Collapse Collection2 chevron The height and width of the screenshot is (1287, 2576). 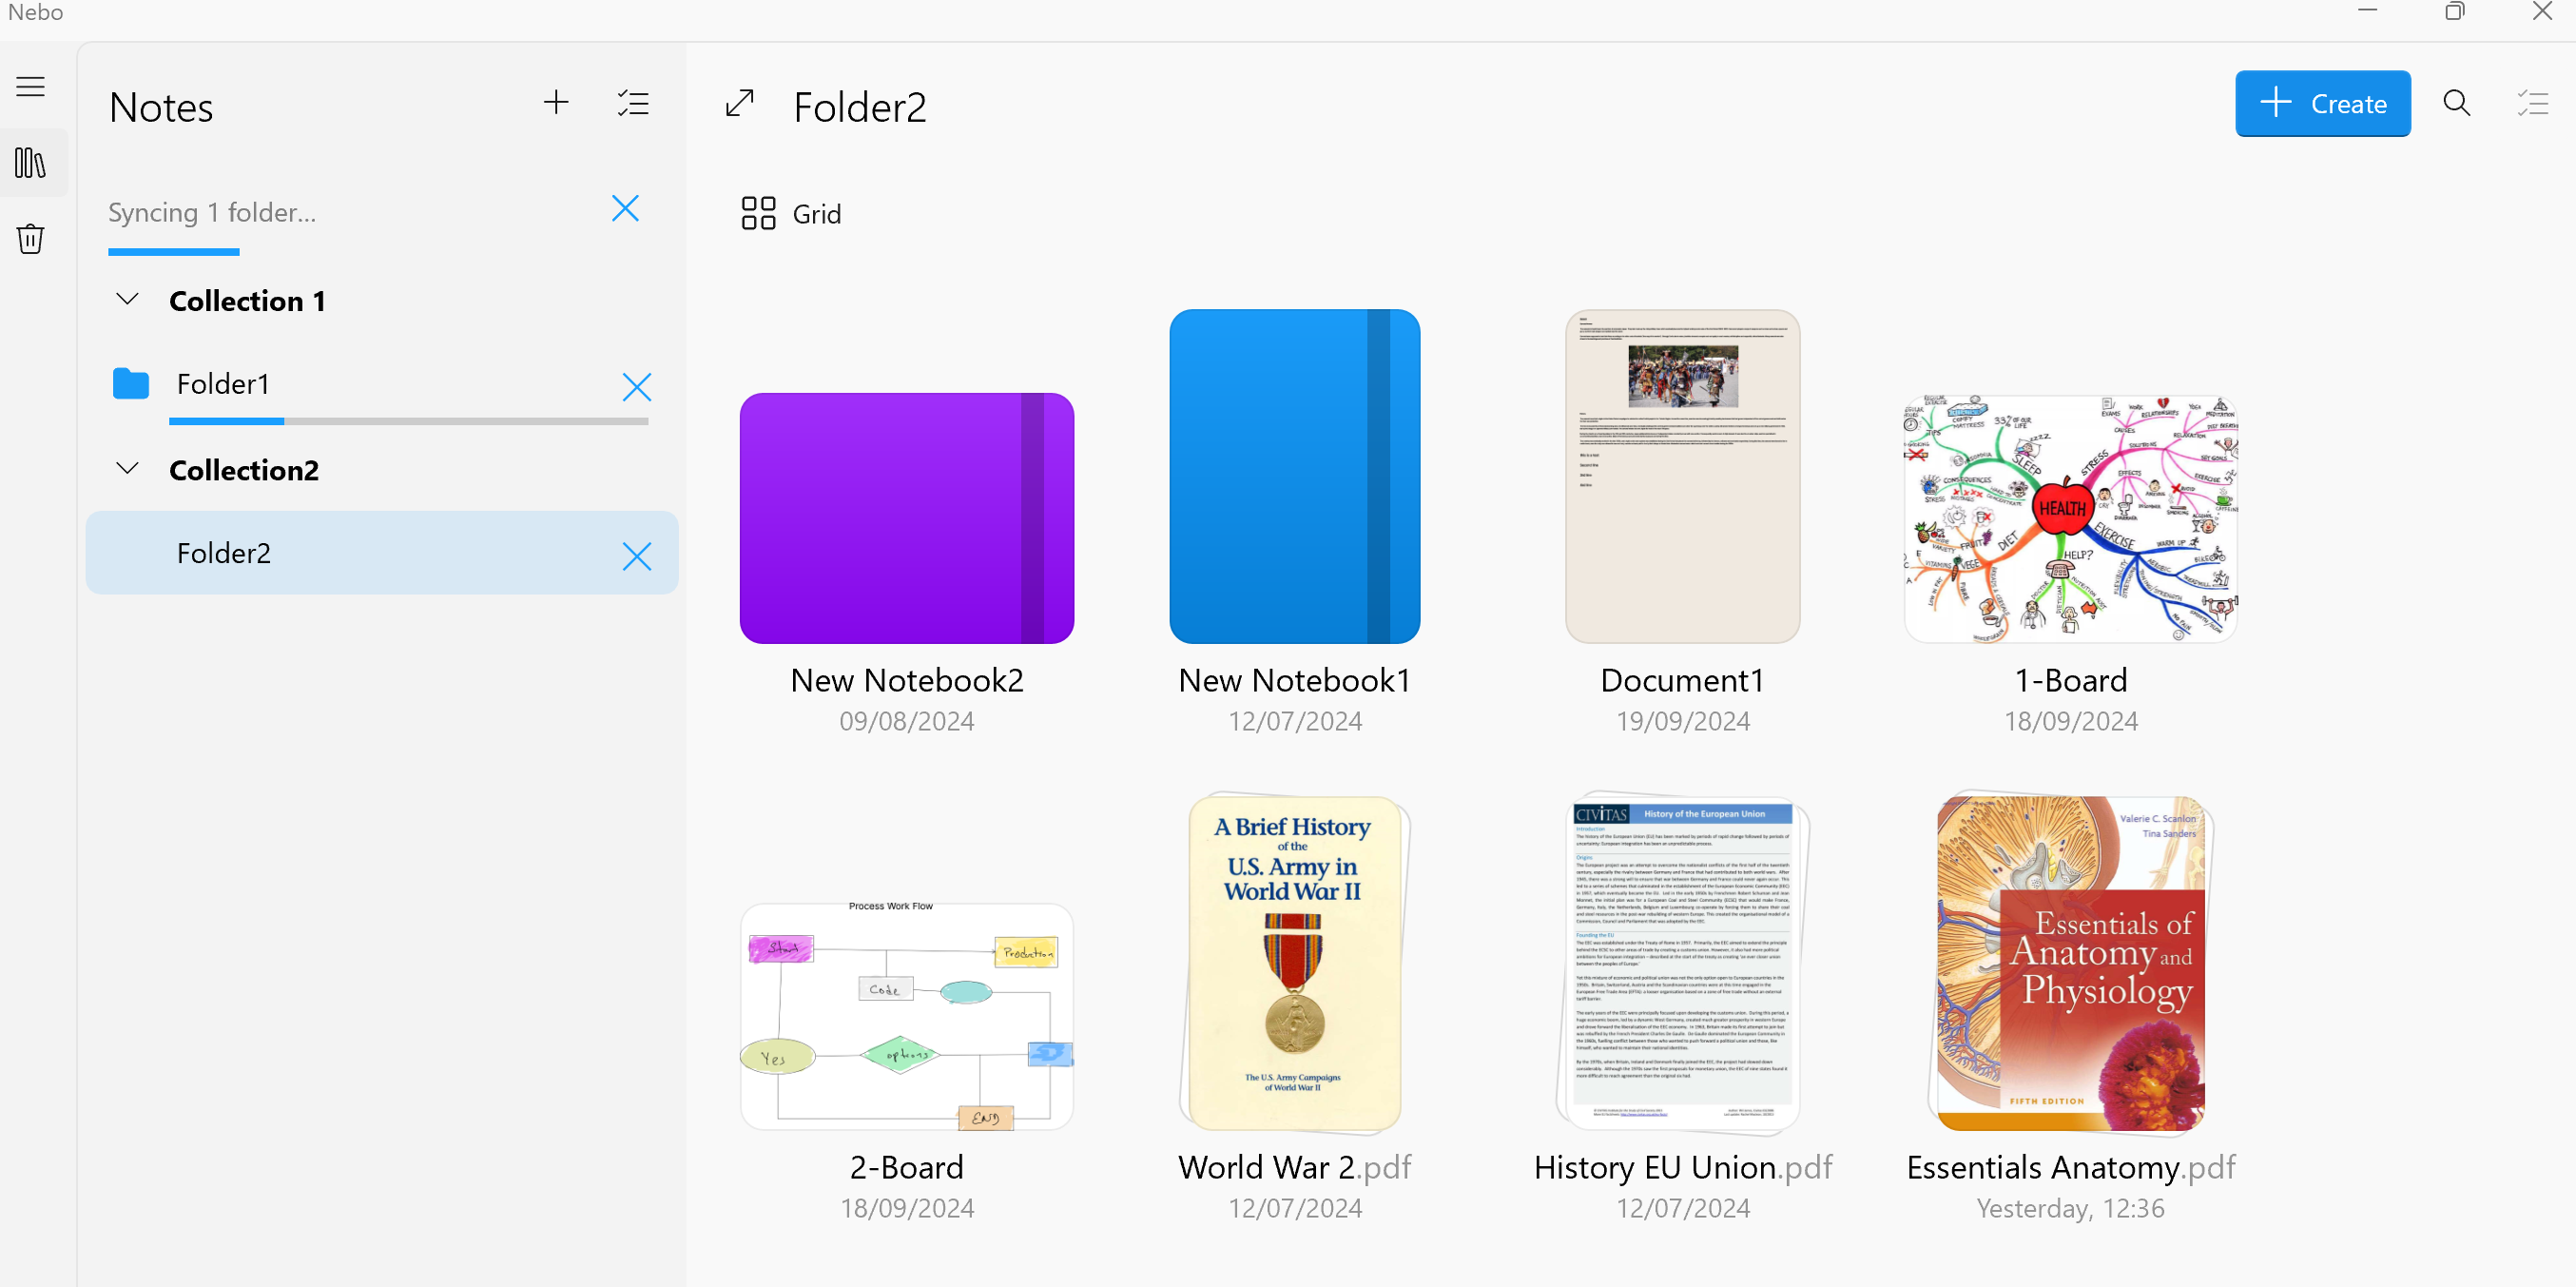[127, 469]
